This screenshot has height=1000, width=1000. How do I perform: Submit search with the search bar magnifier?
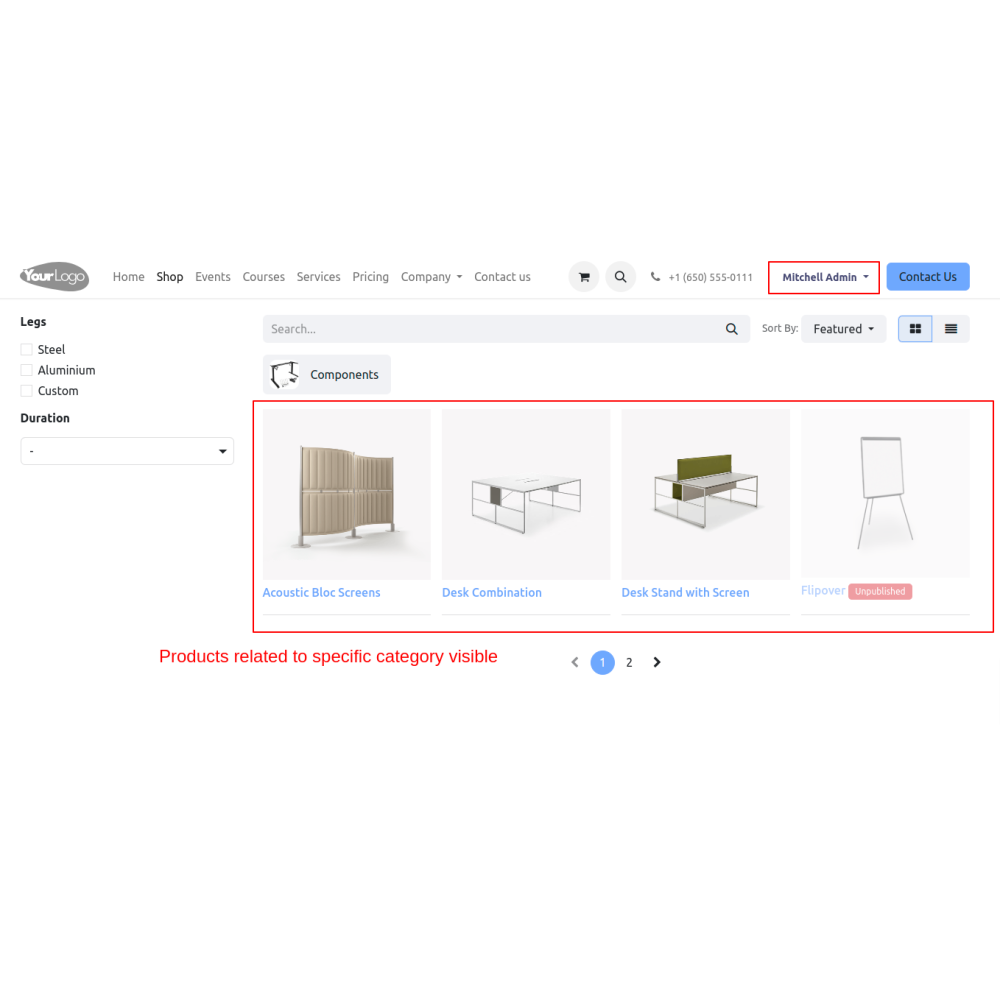pos(732,329)
